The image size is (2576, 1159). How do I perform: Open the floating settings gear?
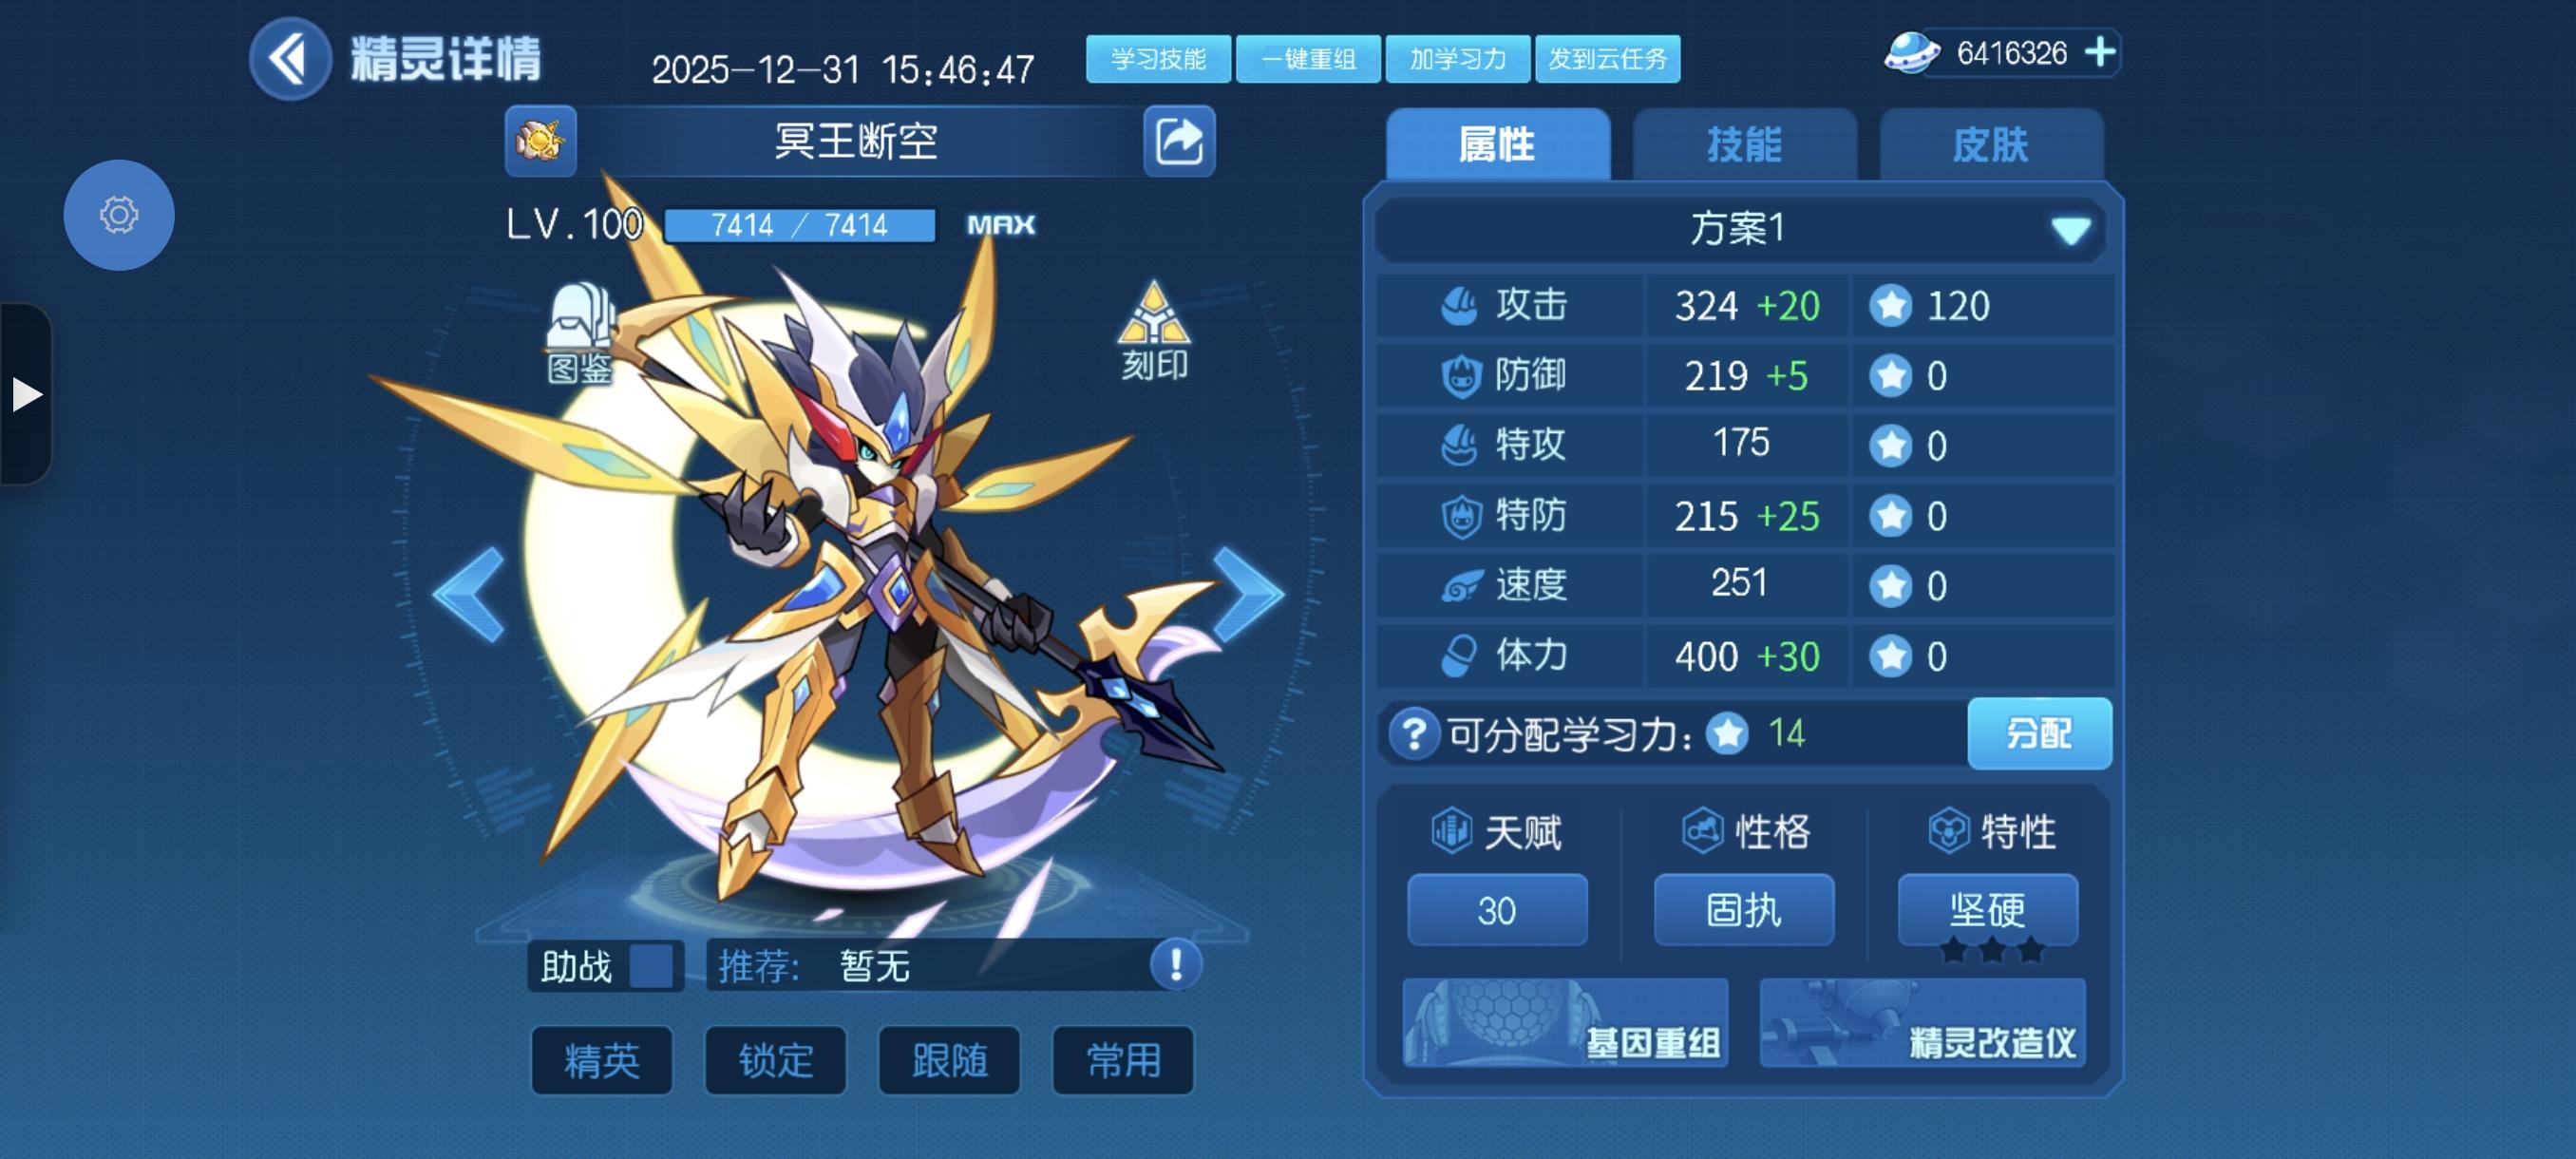(119, 215)
